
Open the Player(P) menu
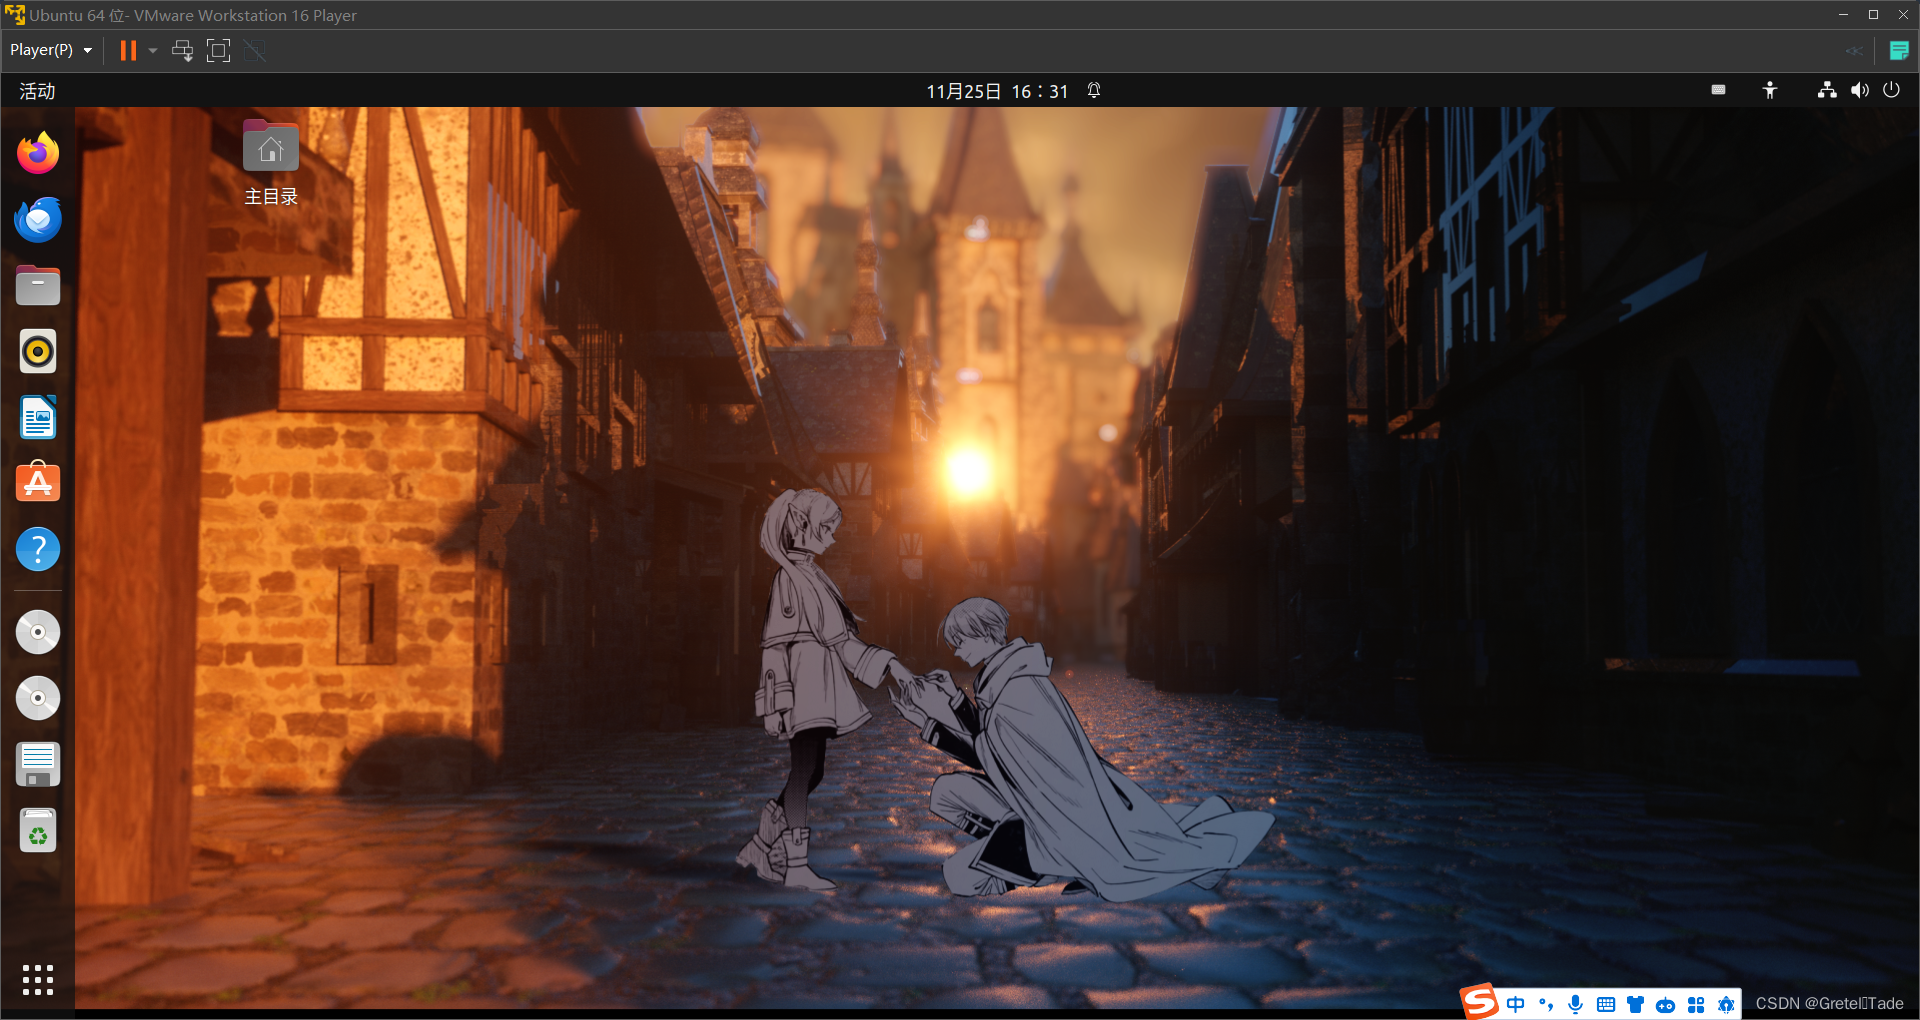coord(51,50)
